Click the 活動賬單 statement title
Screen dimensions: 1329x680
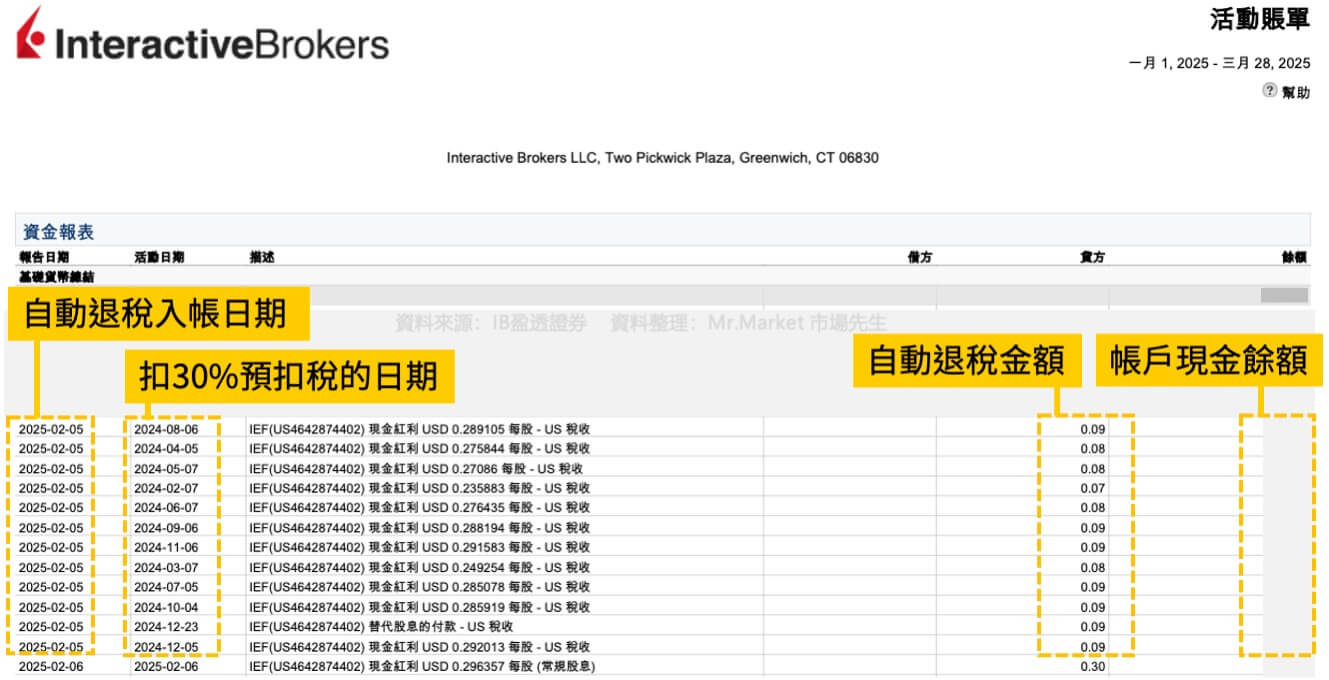(1259, 20)
